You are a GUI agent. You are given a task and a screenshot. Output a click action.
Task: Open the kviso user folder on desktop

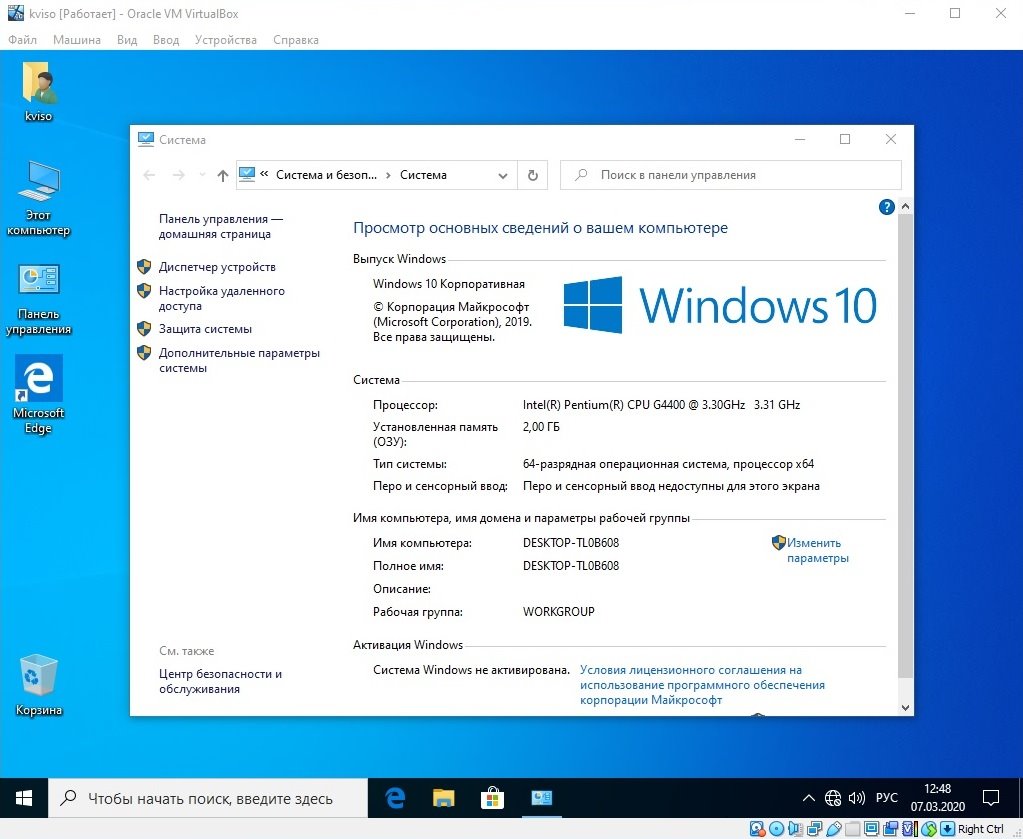click(x=38, y=91)
